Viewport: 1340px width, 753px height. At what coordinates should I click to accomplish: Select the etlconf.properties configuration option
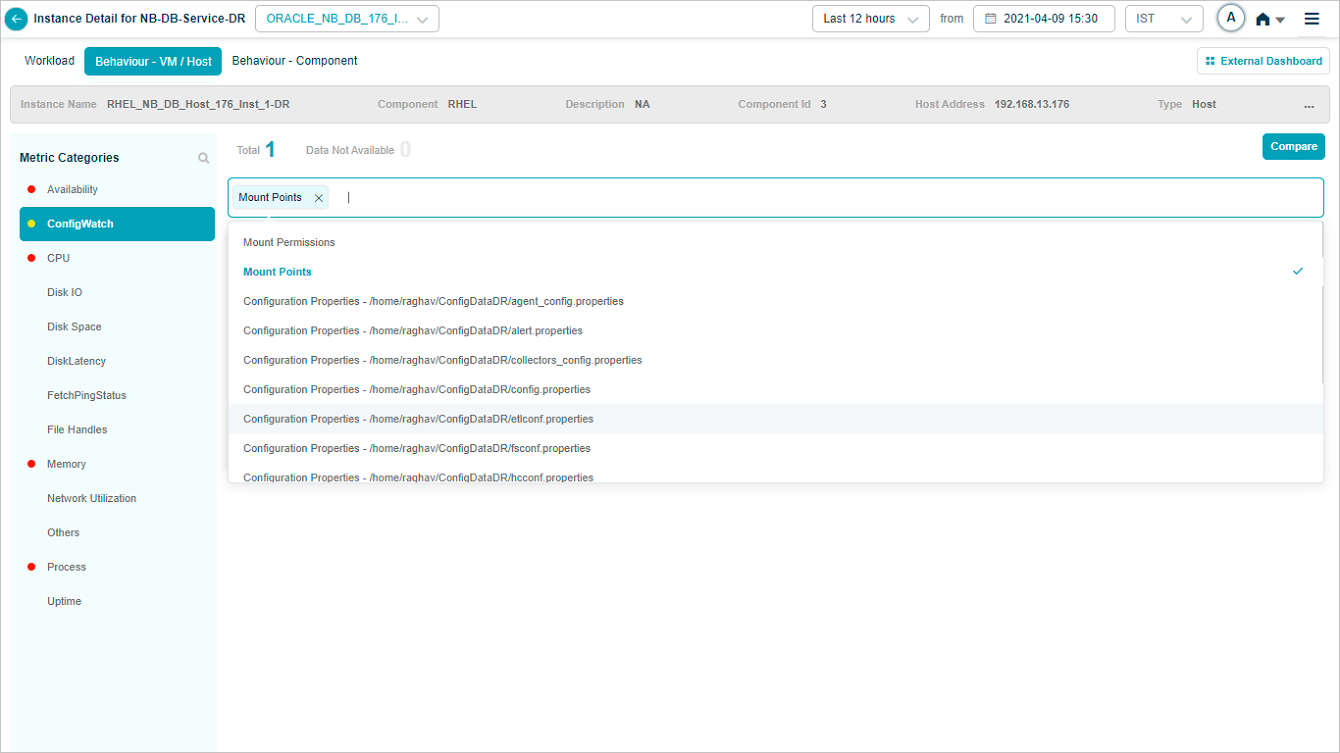tap(418, 419)
